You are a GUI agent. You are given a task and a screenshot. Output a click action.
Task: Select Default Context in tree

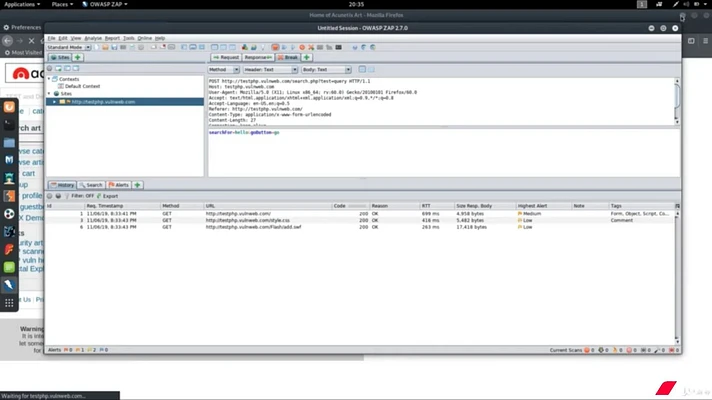pyautogui.click(x=82, y=86)
